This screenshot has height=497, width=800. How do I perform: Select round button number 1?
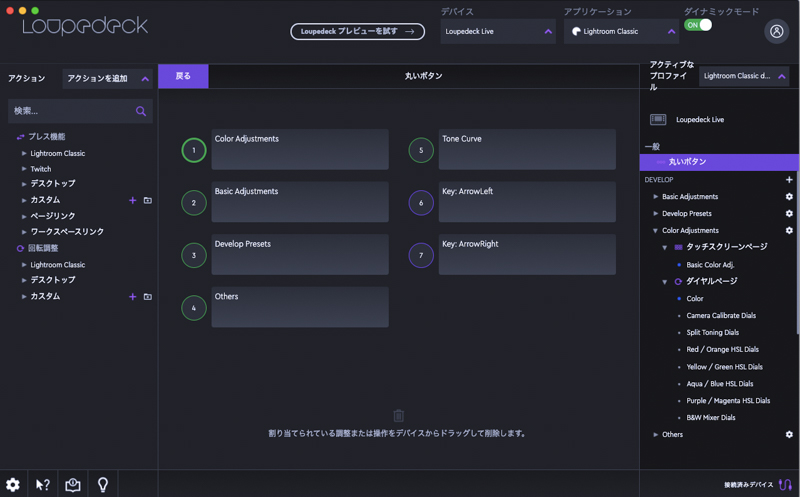tap(194, 150)
